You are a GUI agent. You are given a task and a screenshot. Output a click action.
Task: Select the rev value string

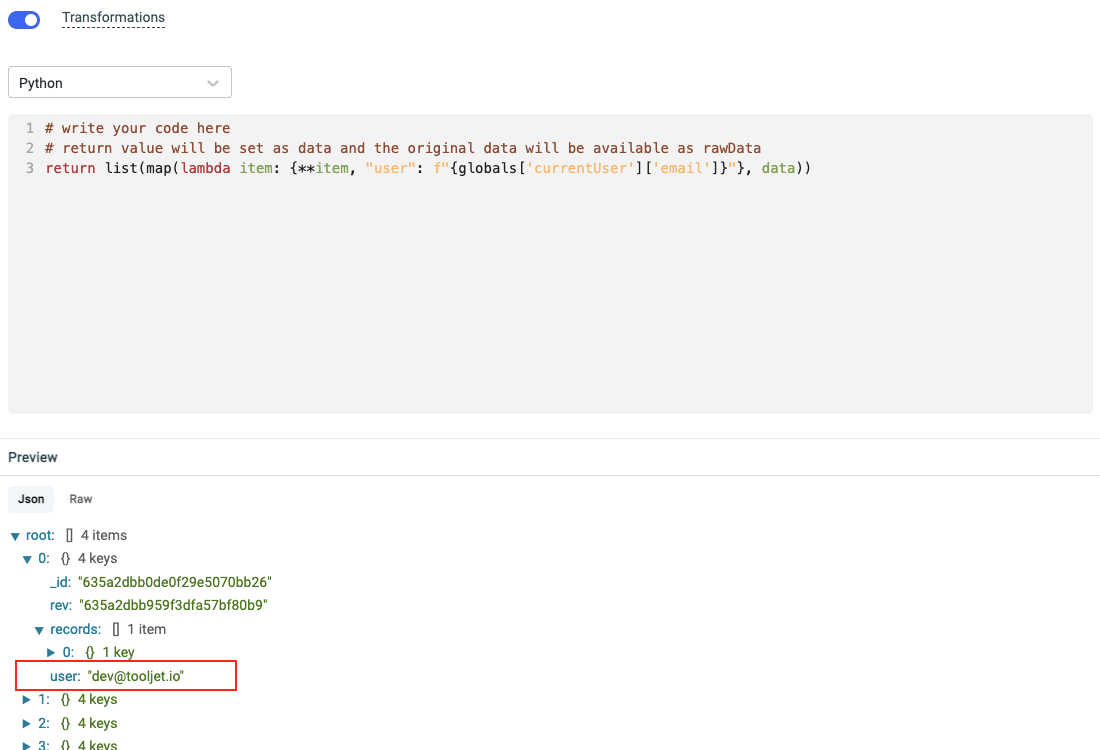pyautogui.click(x=173, y=605)
